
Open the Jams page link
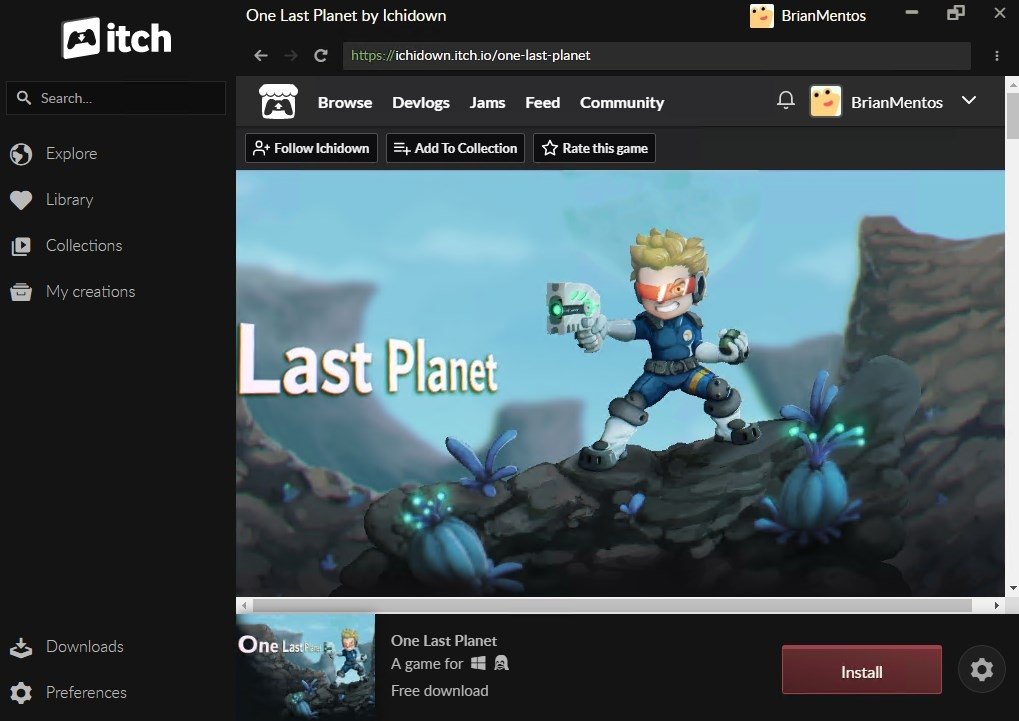(487, 103)
